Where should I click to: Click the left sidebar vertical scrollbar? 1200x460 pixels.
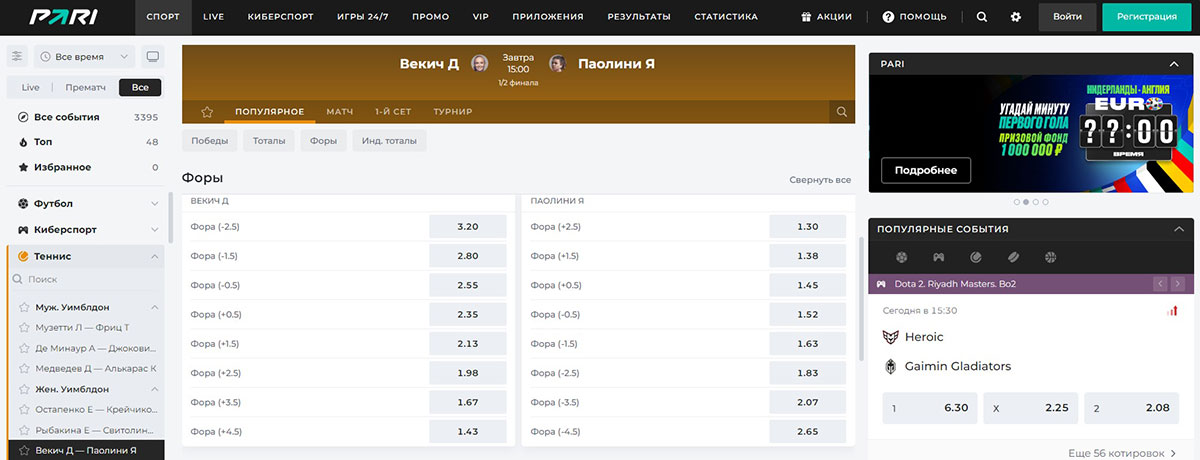[x=171, y=220]
